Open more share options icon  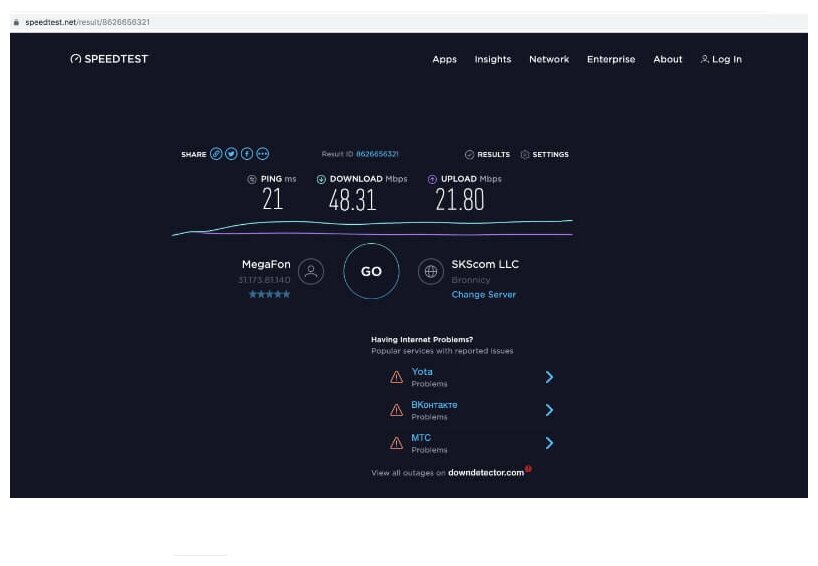262,154
